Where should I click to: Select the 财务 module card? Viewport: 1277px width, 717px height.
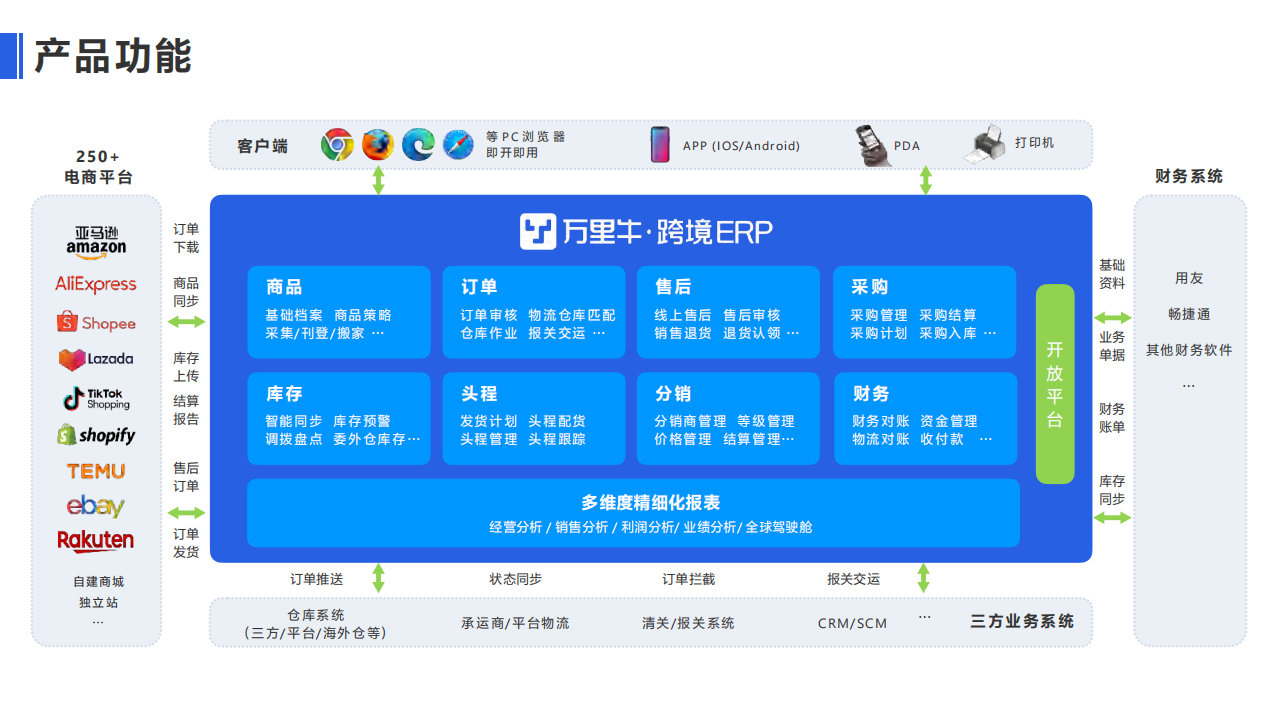tap(924, 418)
